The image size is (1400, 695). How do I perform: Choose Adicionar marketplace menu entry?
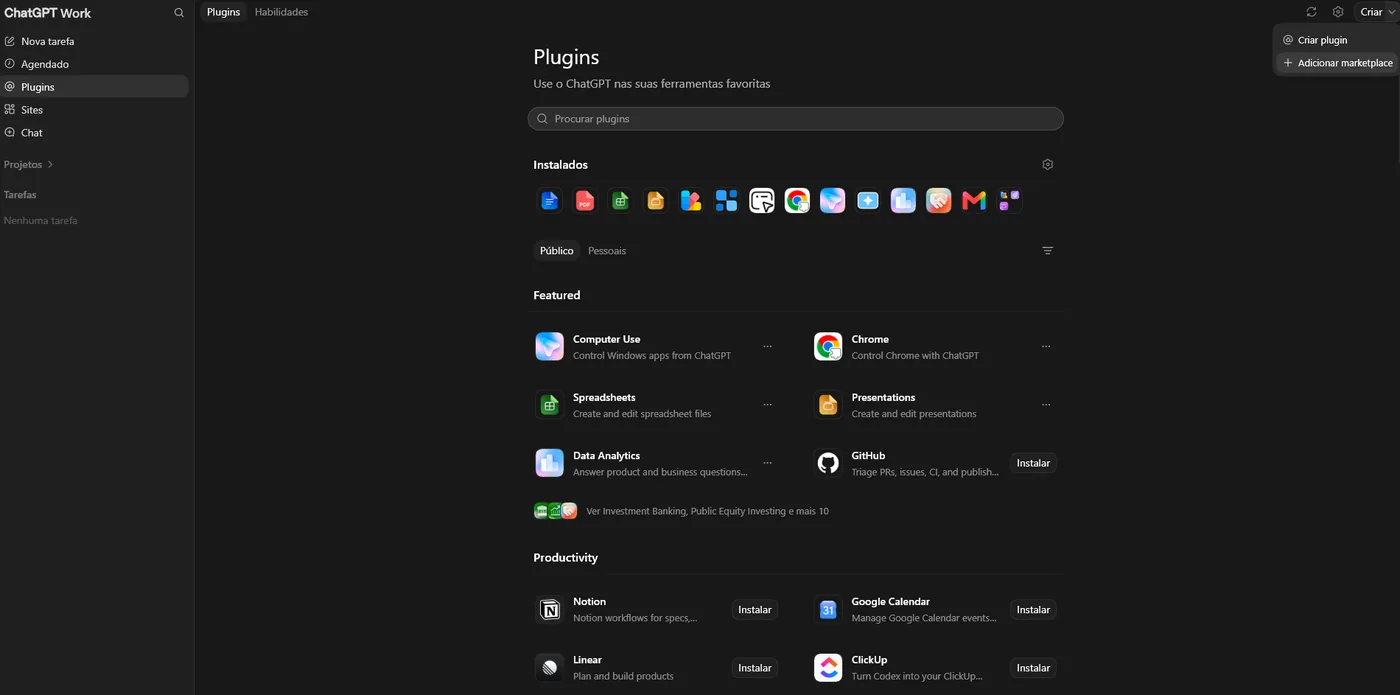(1336, 63)
